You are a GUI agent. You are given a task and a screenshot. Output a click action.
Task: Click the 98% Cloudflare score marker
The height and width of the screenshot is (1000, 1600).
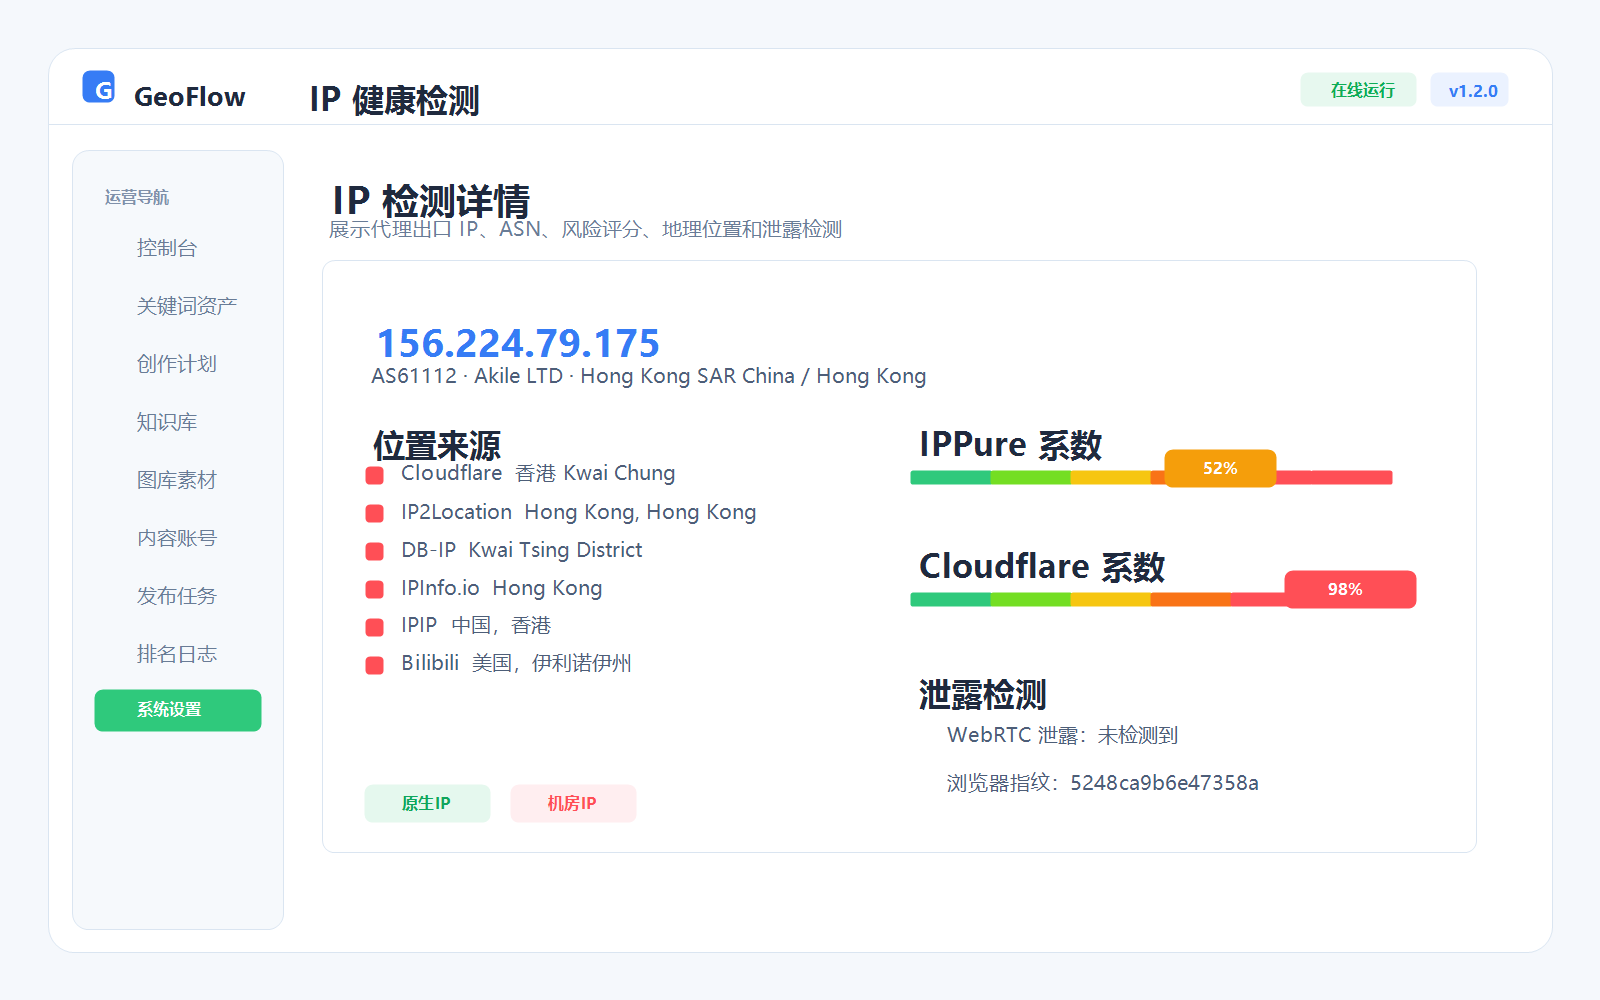point(1350,589)
